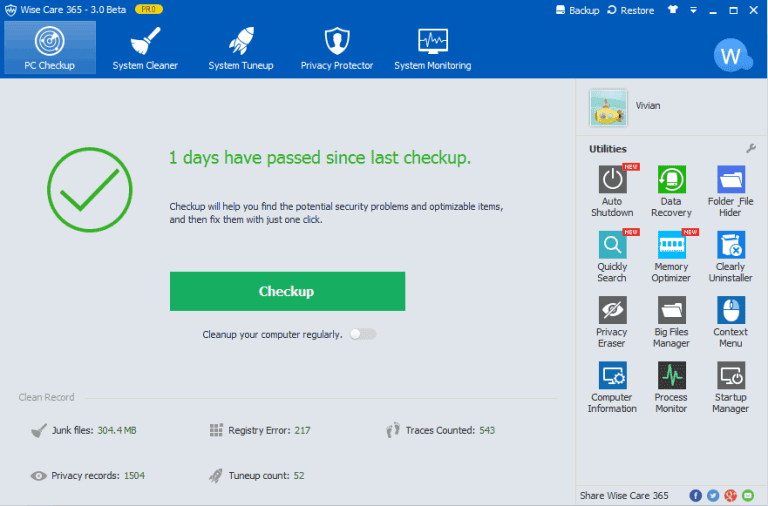This screenshot has height=506, width=768.
Task: Open the System Monitoring tab
Action: pyautogui.click(x=432, y=48)
